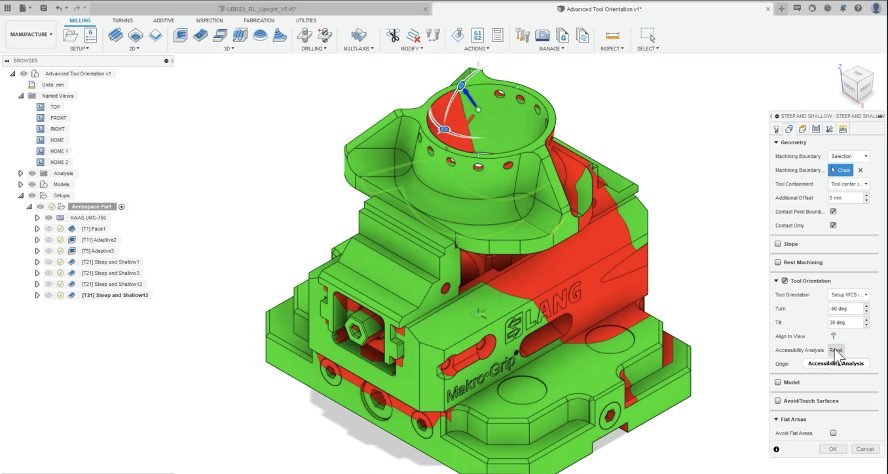Image resolution: width=888 pixels, height=474 pixels.
Task: Open the Machining Boundary Selection dropdown
Action: tap(848, 156)
